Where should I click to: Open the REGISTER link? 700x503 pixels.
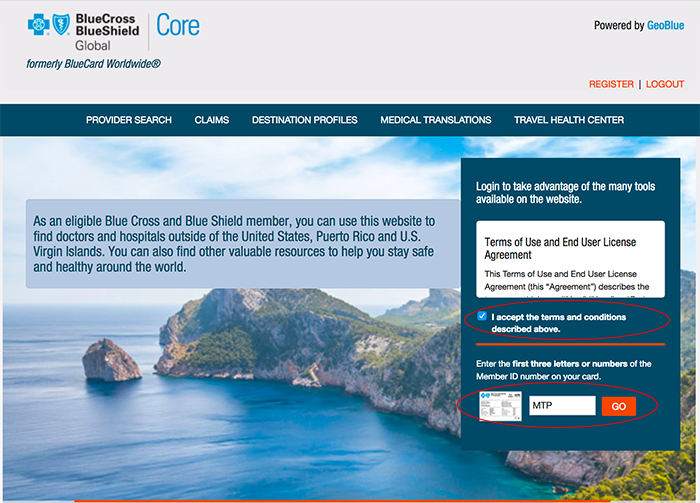pos(611,85)
